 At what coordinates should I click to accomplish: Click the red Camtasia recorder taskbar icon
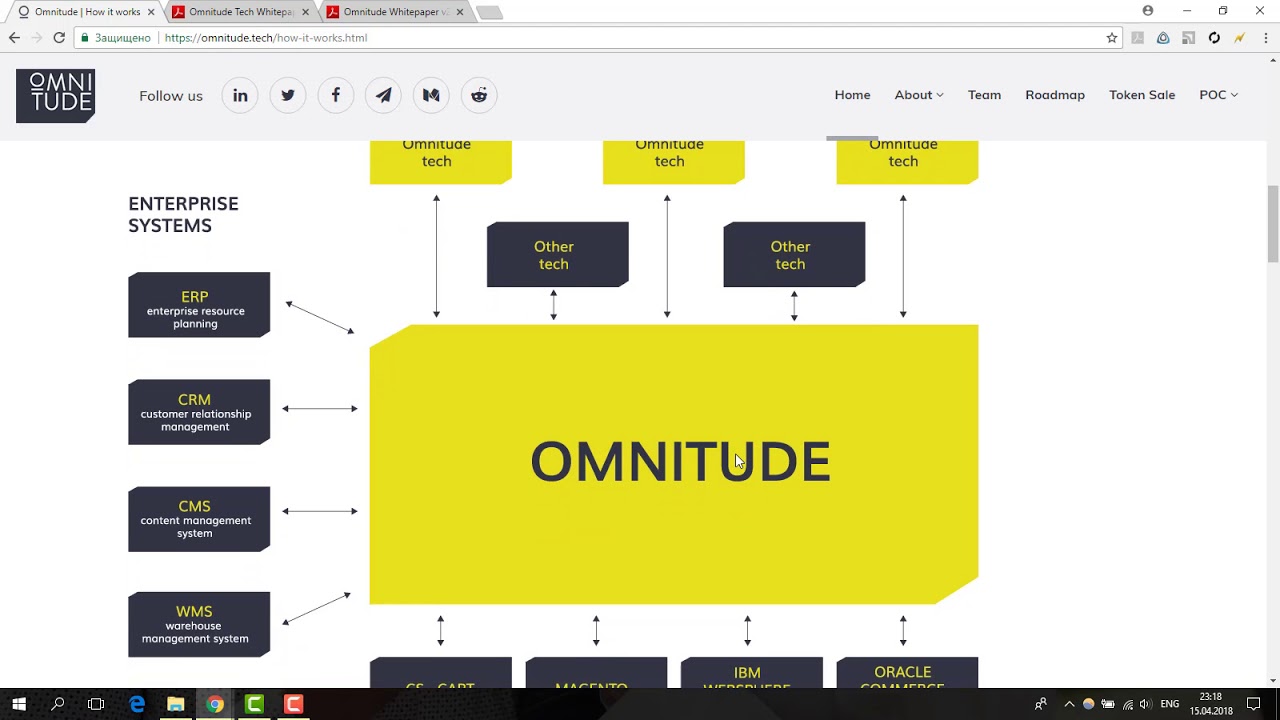(x=293, y=704)
